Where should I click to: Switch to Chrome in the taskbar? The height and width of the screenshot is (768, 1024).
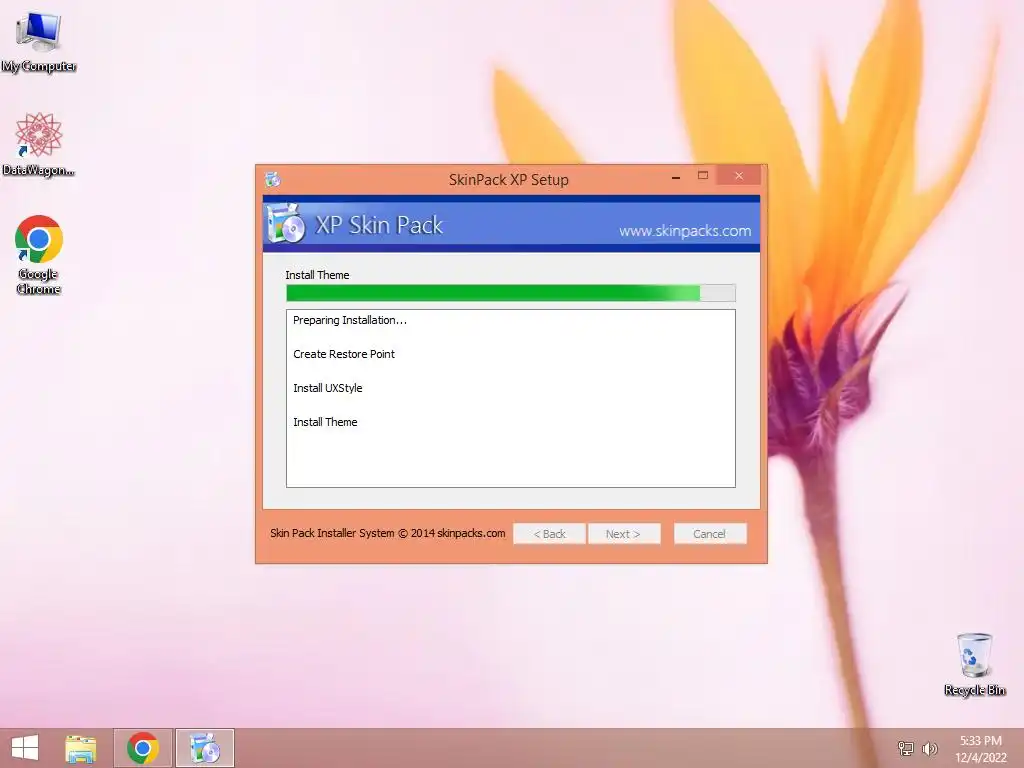point(143,748)
